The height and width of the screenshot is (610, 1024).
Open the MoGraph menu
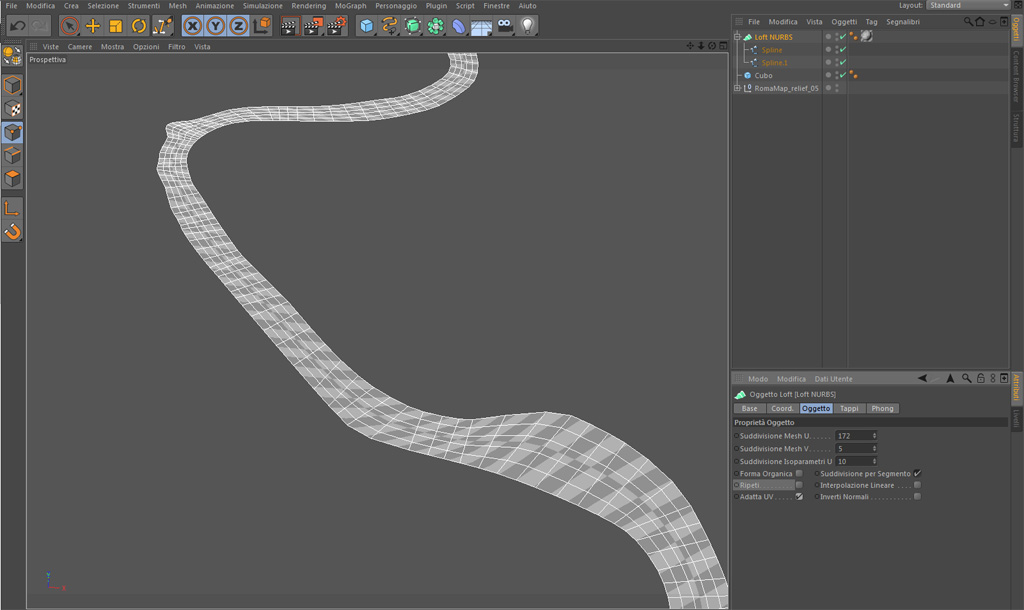(350, 6)
